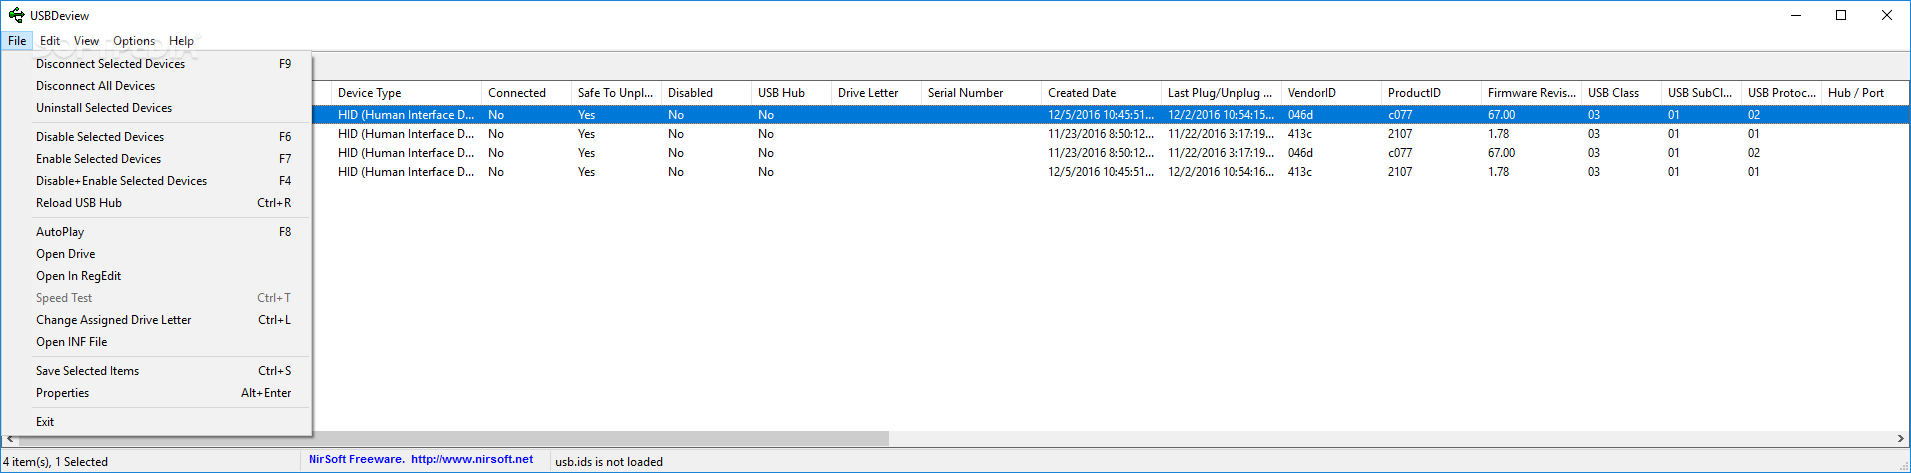Select the selected HID row with ProductID c077
Screen dimensions: 1911x473
coord(1110,115)
